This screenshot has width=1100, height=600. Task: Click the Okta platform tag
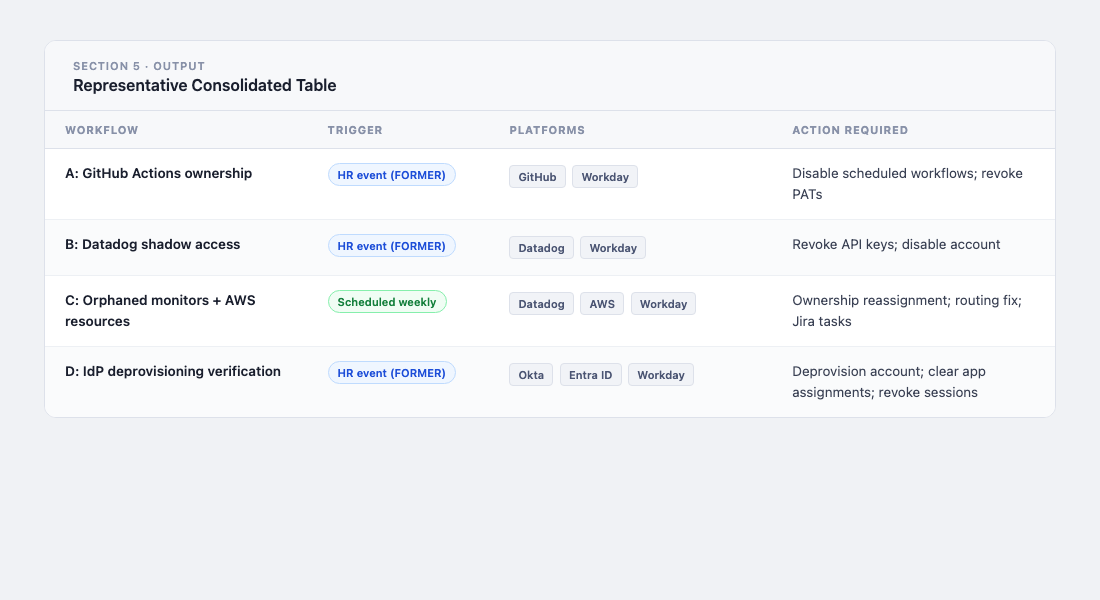coord(531,375)
